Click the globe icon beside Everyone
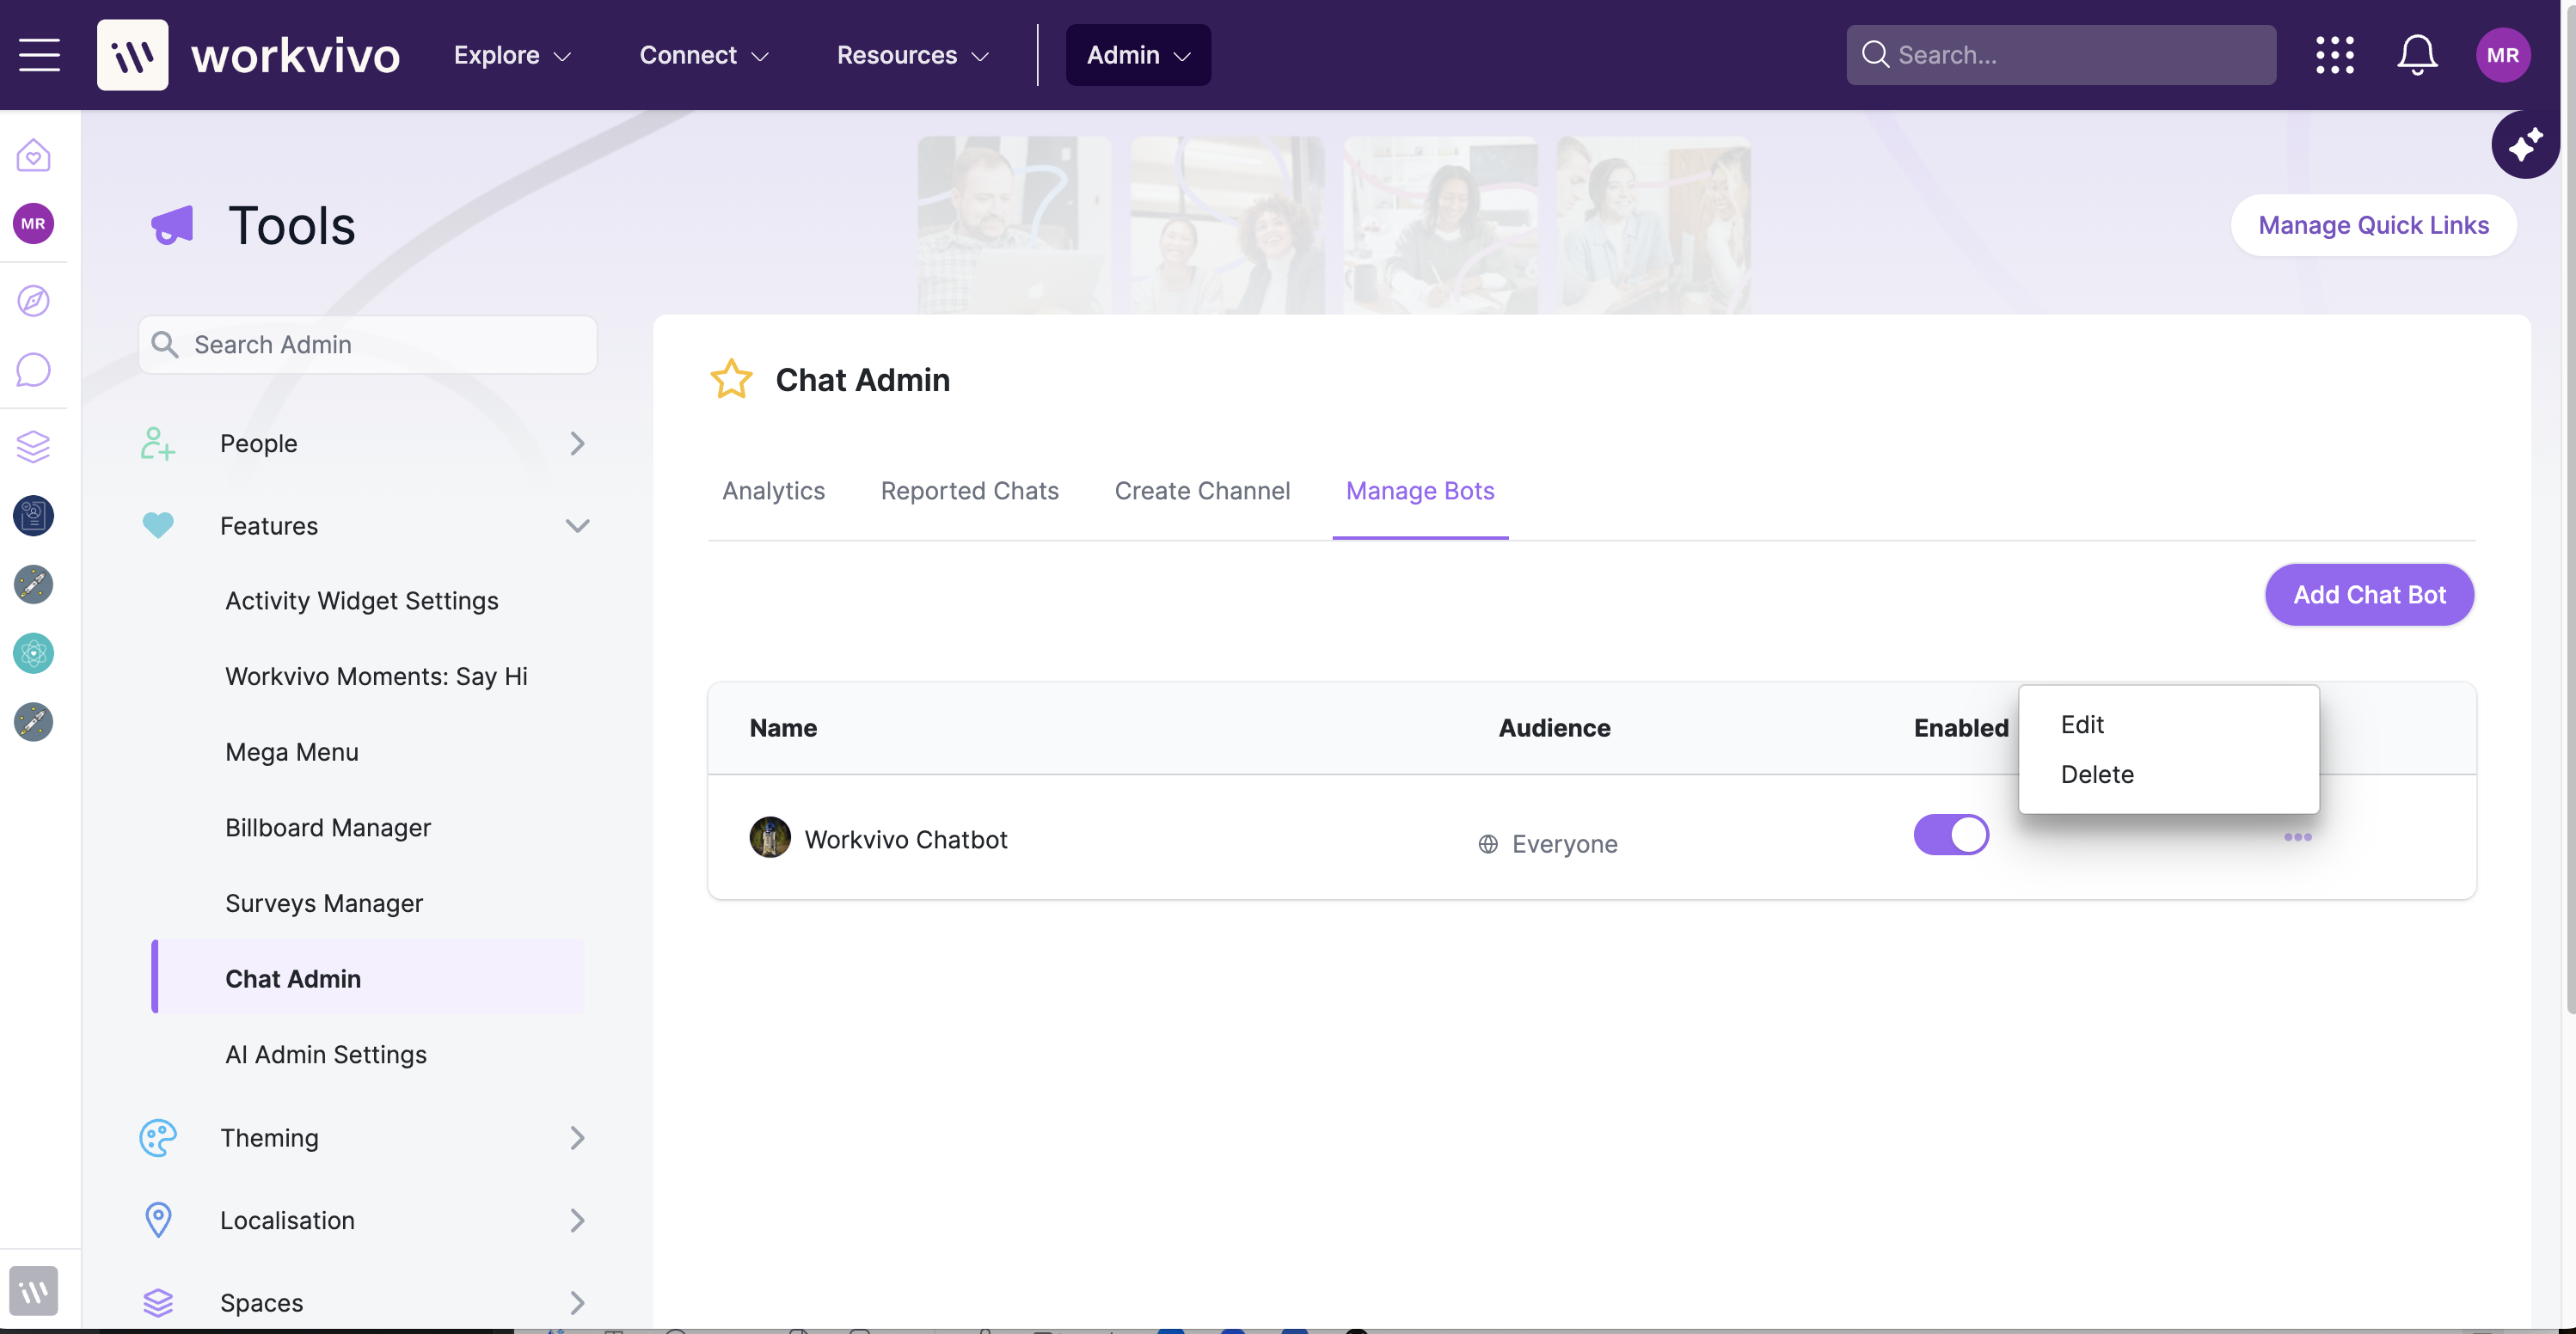Screen dimensions: 2576x1334 1487,844
